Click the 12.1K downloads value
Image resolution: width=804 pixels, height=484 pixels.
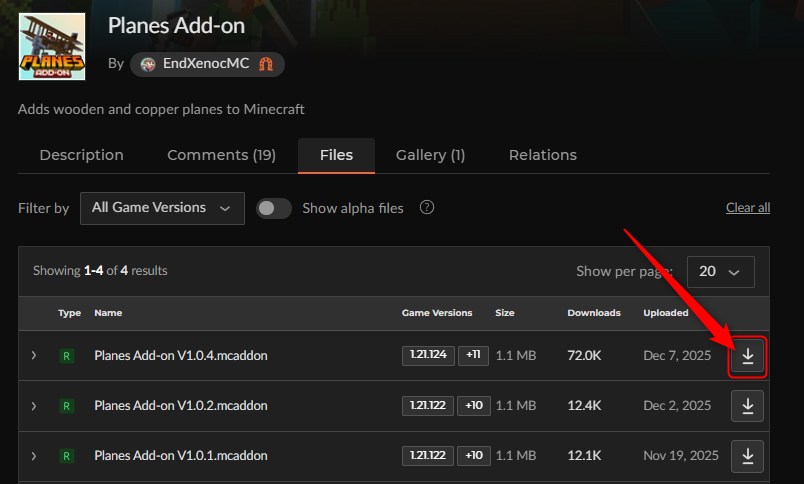(584, 456)
